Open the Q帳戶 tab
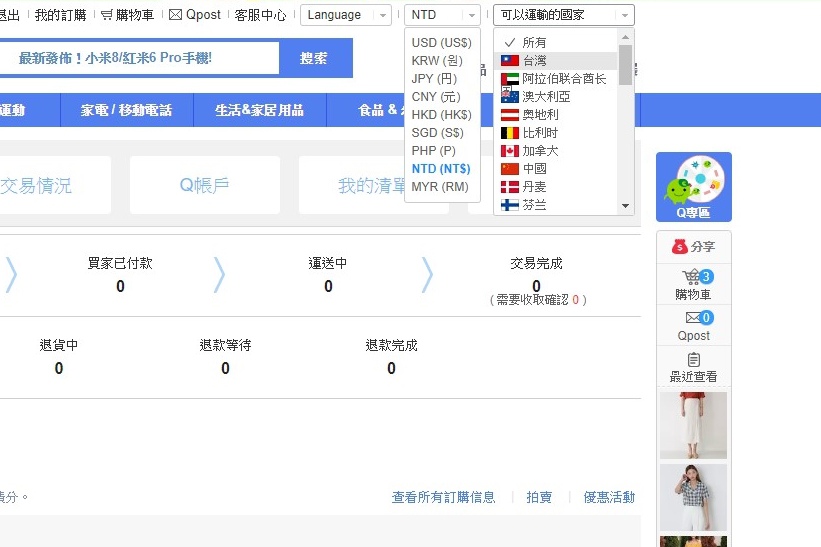Image resolution: width=821 pixels, height=547 pixels. (205, 185)
